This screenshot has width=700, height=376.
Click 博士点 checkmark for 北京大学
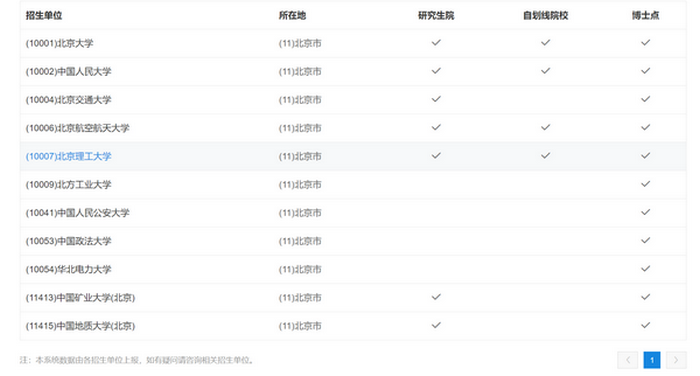click(646, 42)
